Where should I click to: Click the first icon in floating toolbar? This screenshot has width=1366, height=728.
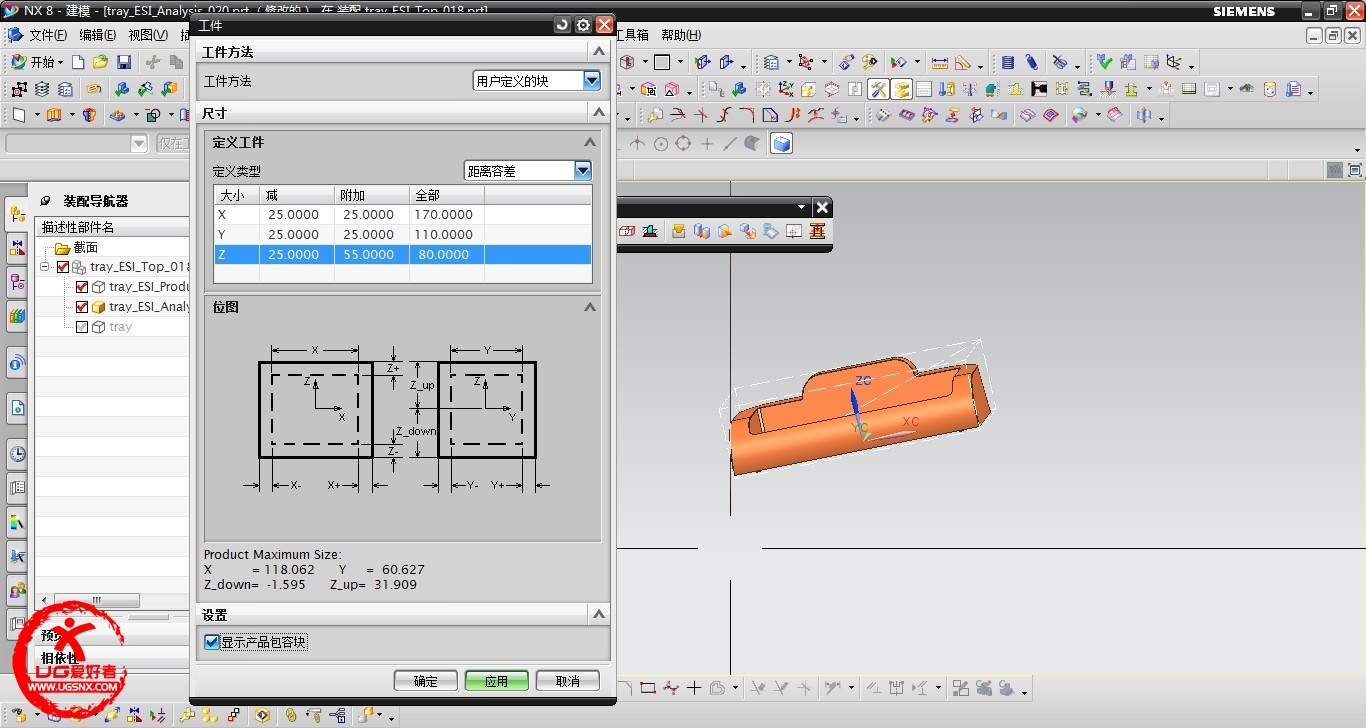(x=627, y=231)
